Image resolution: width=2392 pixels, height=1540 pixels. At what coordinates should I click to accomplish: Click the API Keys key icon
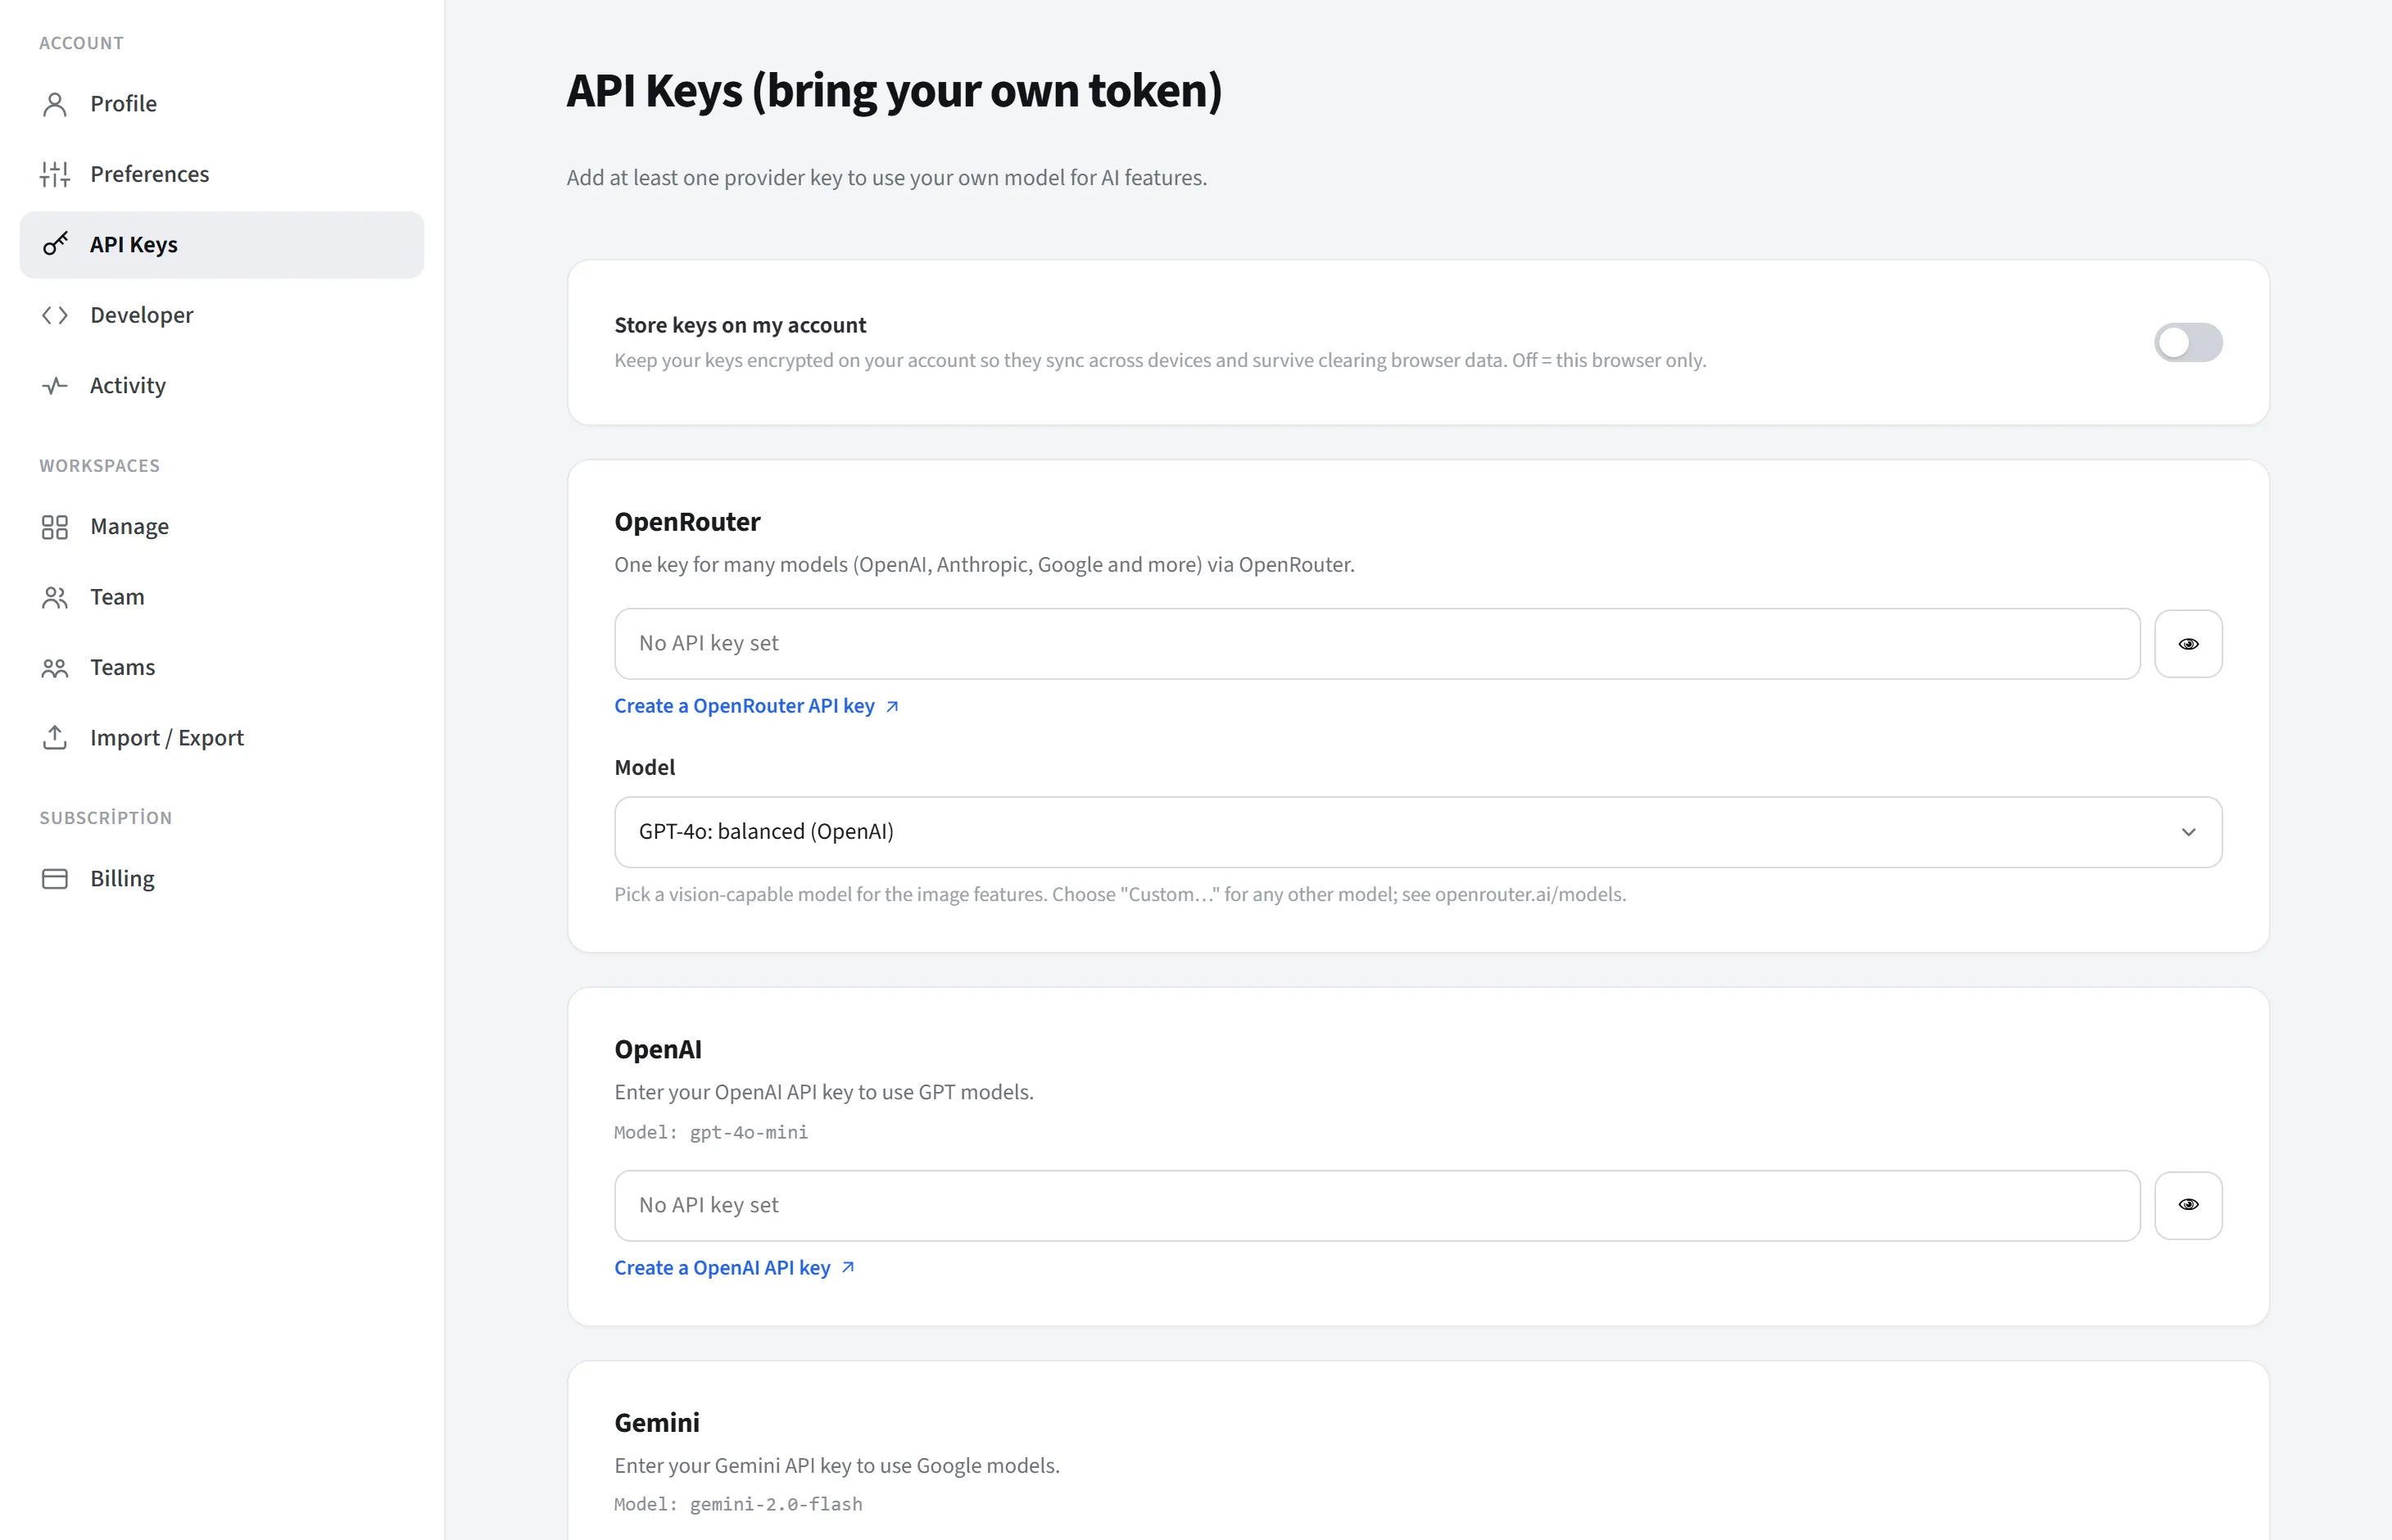tap(55, 244)
